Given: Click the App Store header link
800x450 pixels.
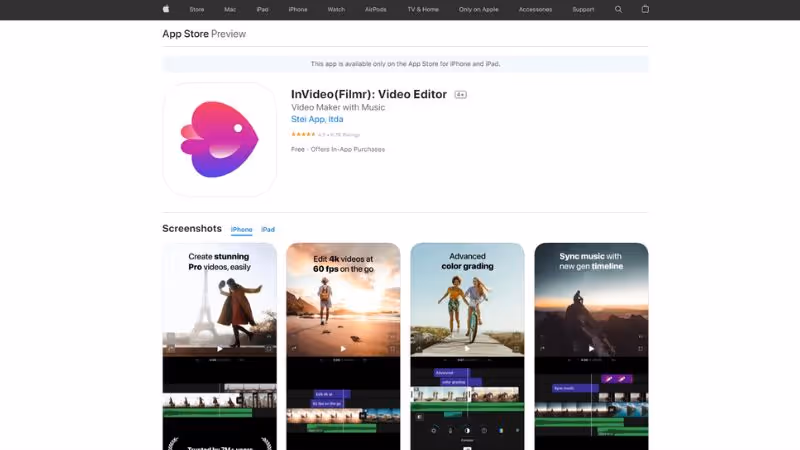Looking at the screenshot, I should 185,34.
